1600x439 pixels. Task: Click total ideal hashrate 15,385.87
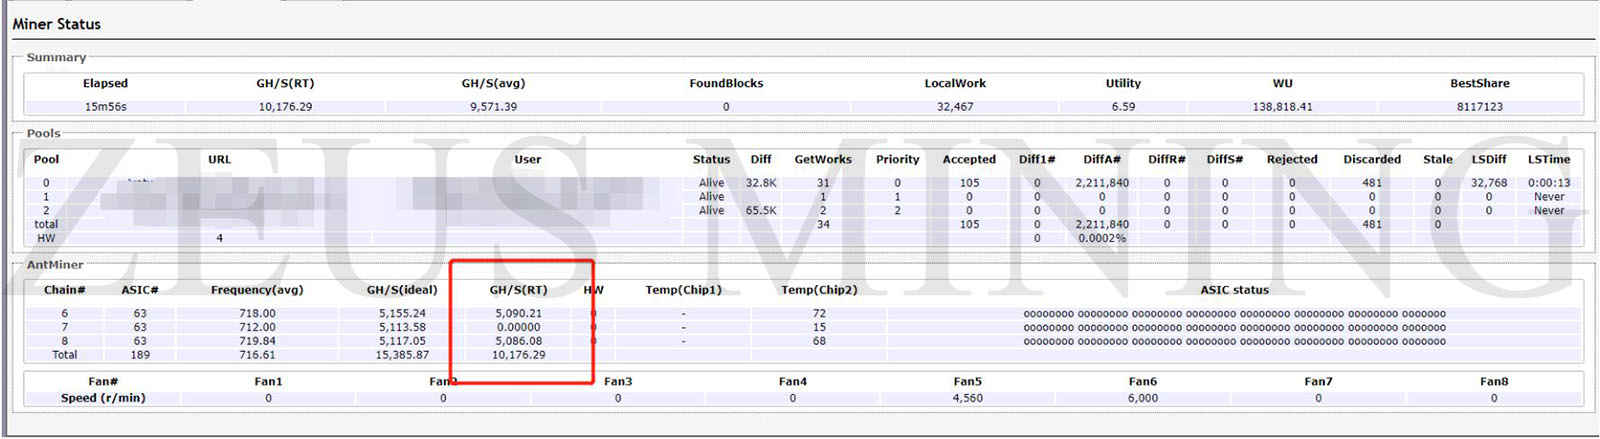click(x=402, y=355)
